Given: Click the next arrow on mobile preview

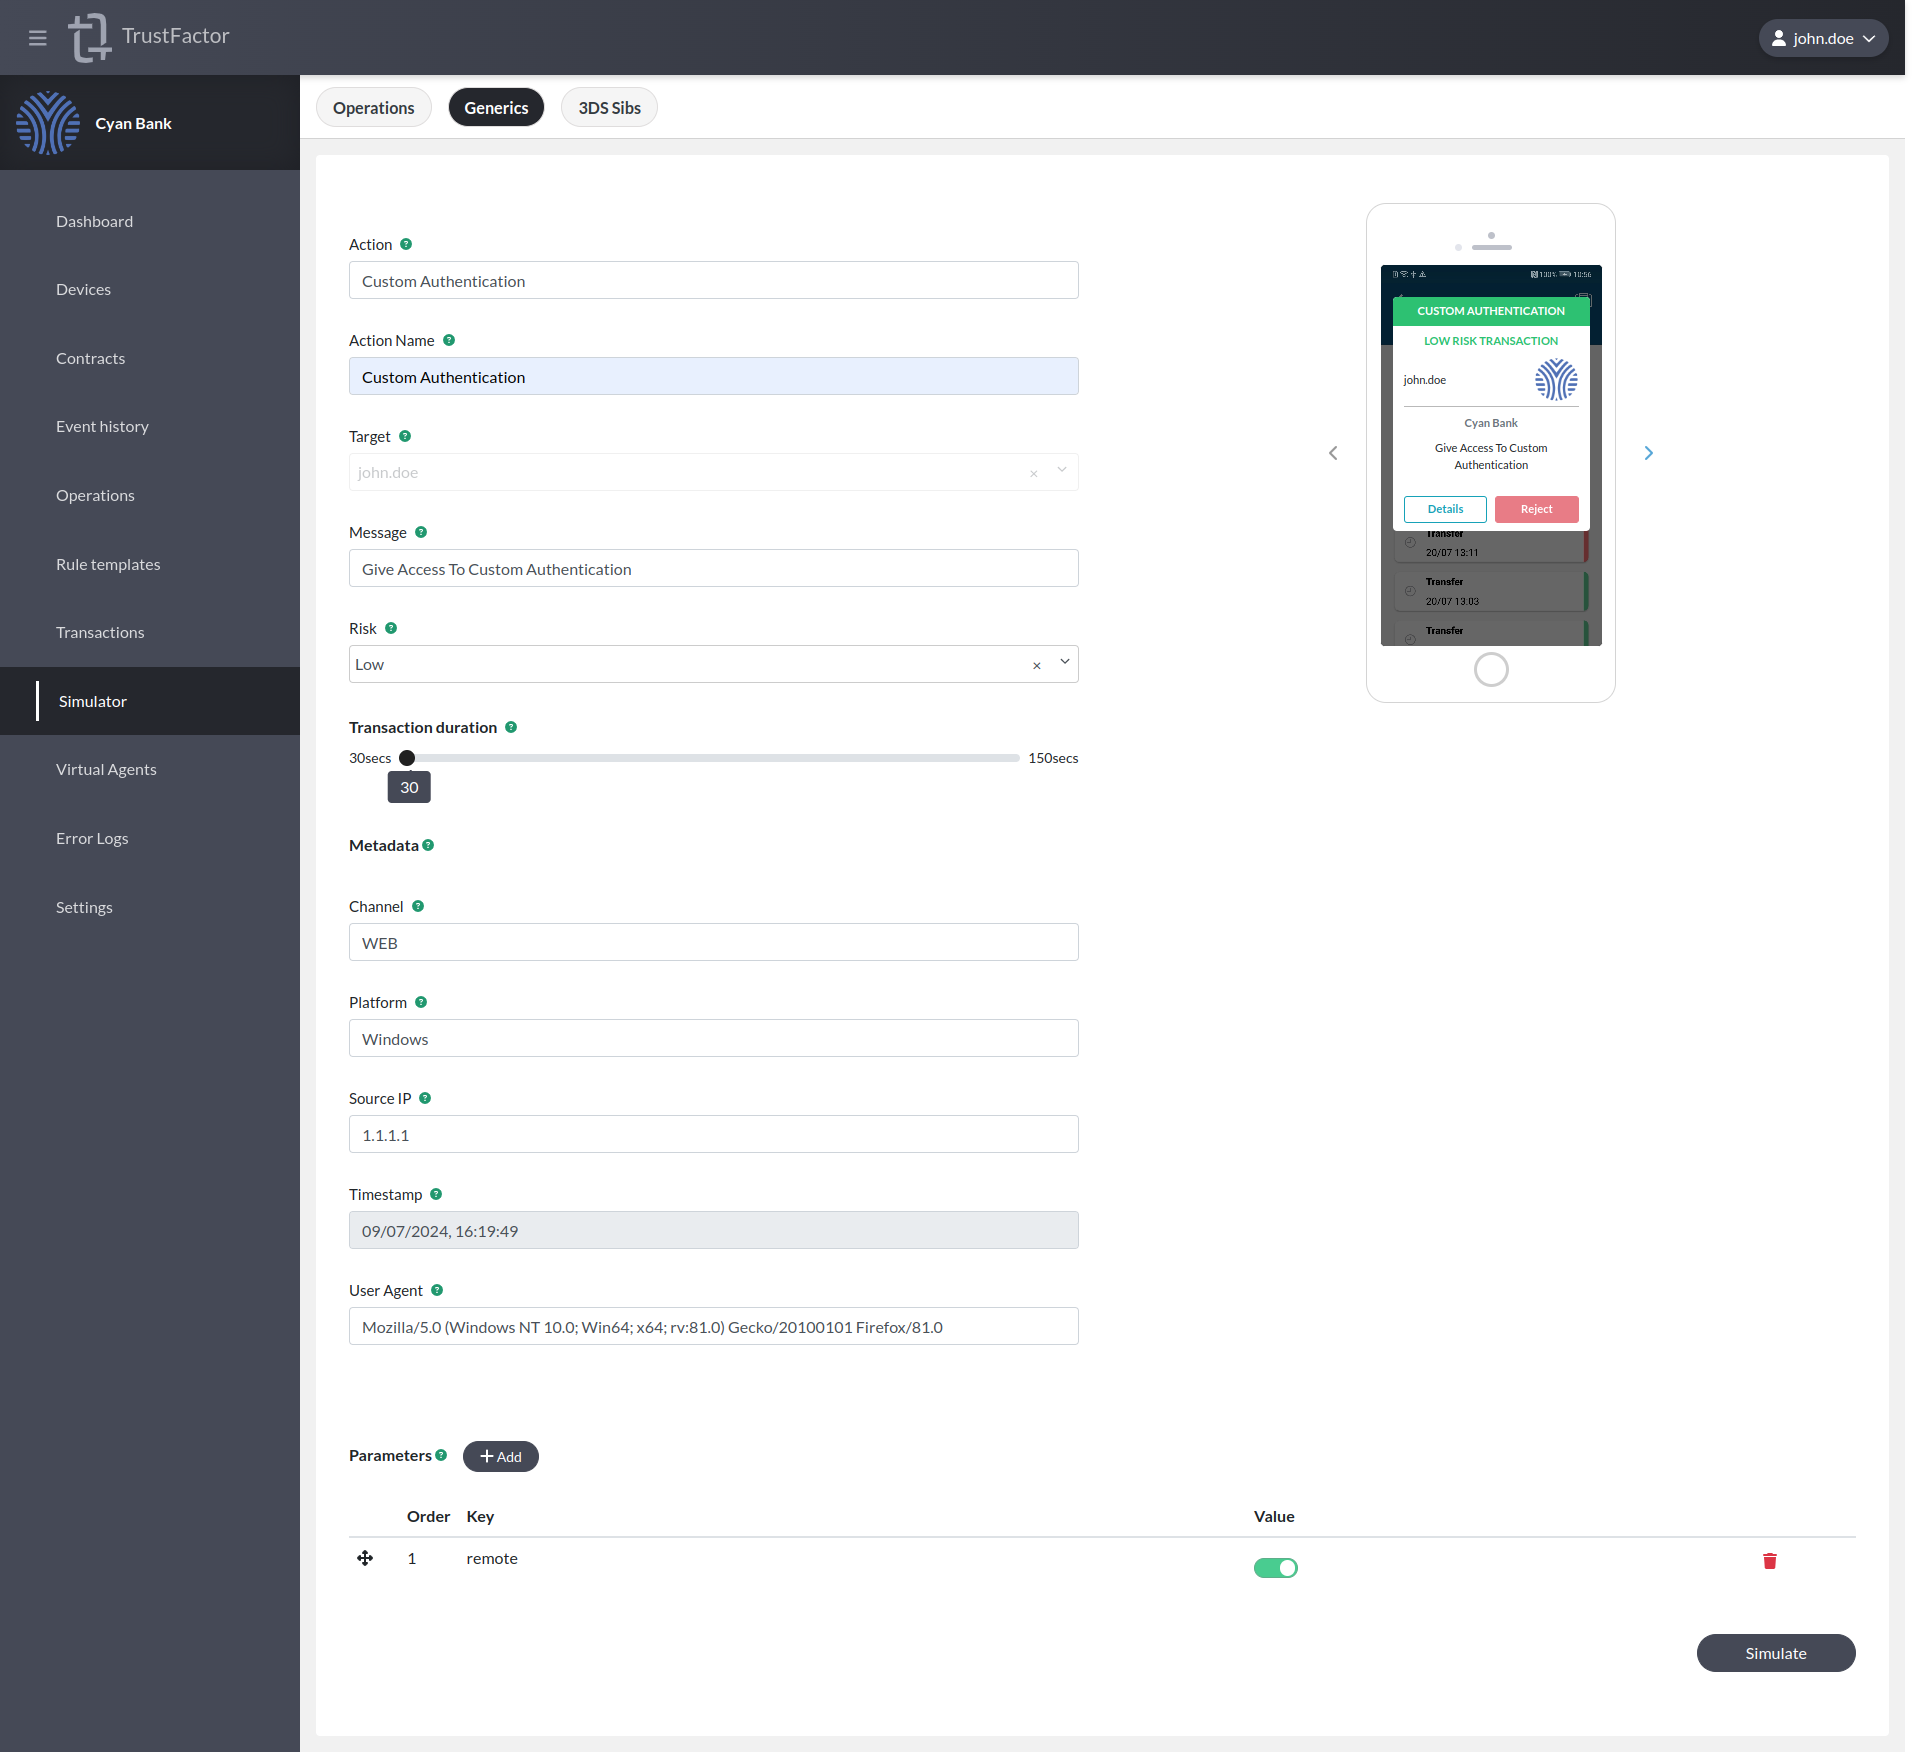Looking at the screenshot, I should coord(1649,453).
